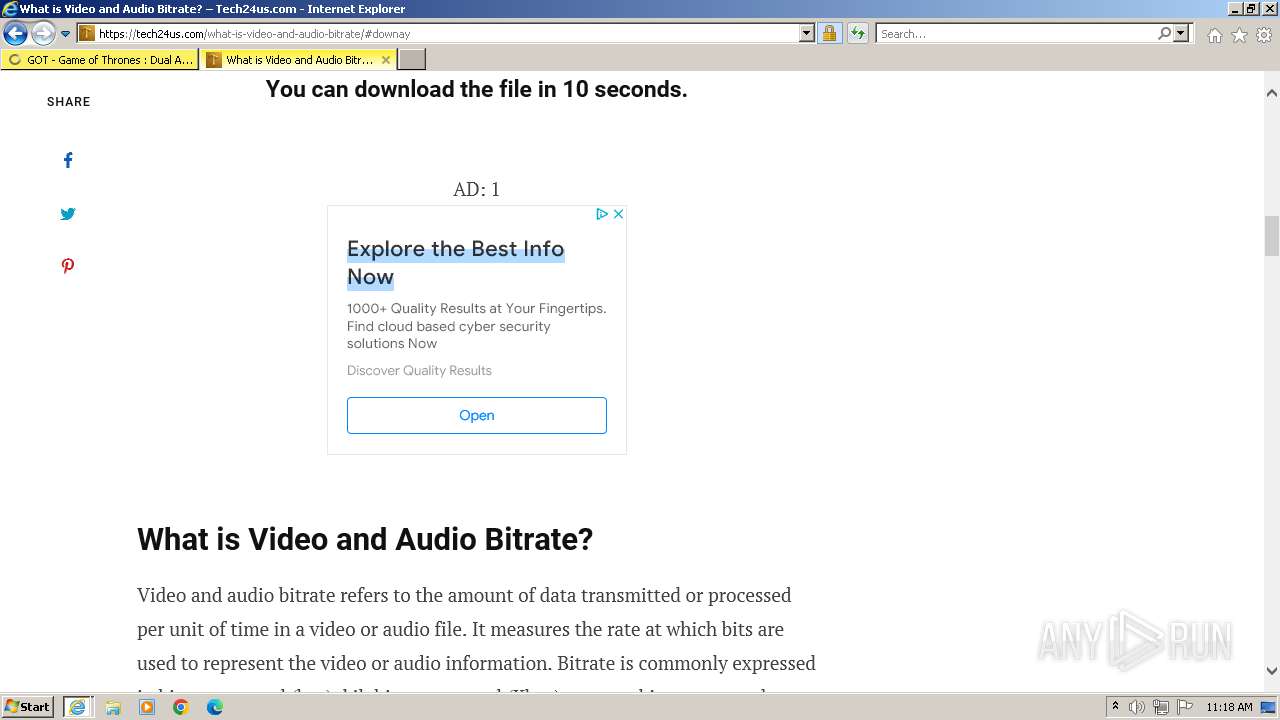Open the volume speaker tray icon
This screenshot has width=1280, height=720.
tap(1137, 707)
